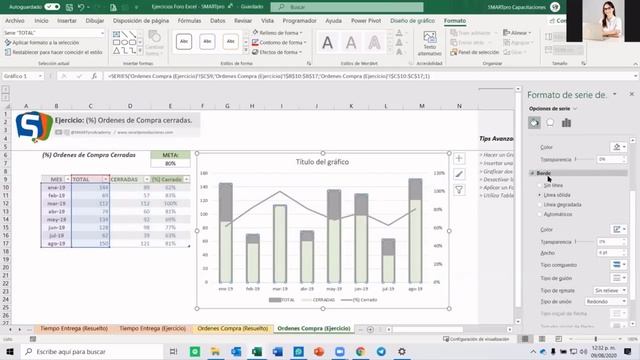Switch to Tiempo Entrega (Ejercicio) sheet
Image resolution: width=640 pixels, height=360 pixels.
[153, 329]
